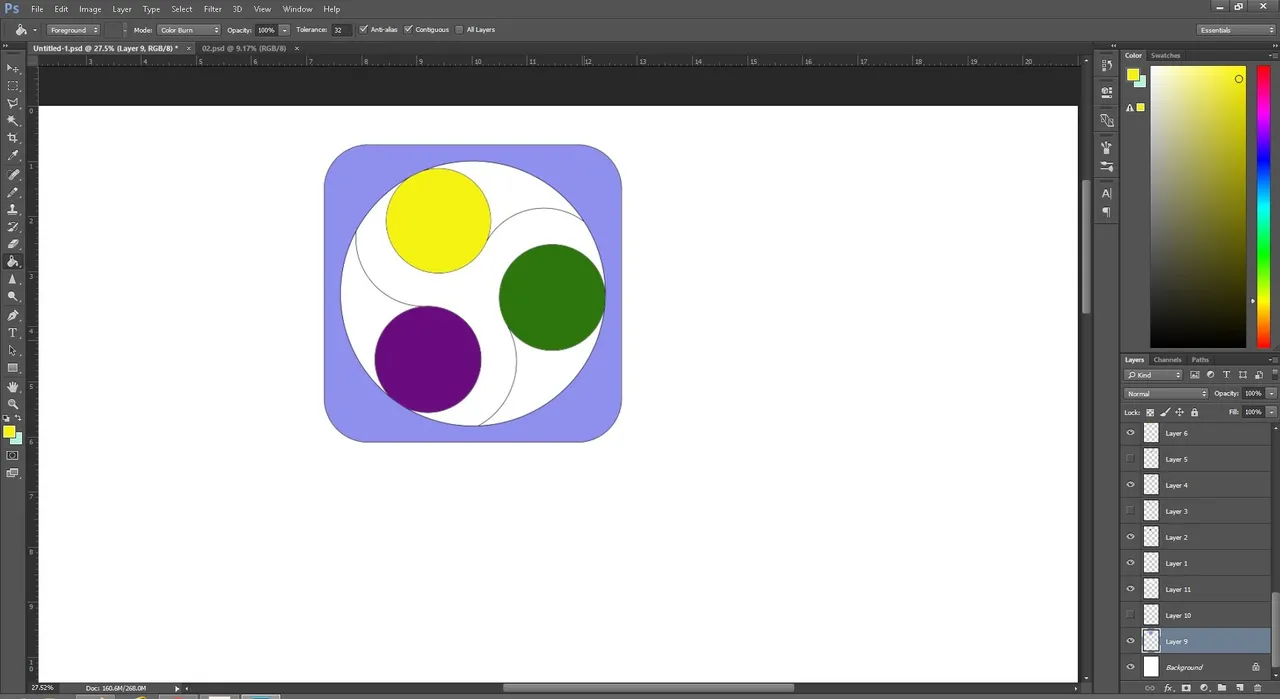This screenshot has width=1280, height=699.
Task: Select the Zoom tool
Action: point(13,404)
